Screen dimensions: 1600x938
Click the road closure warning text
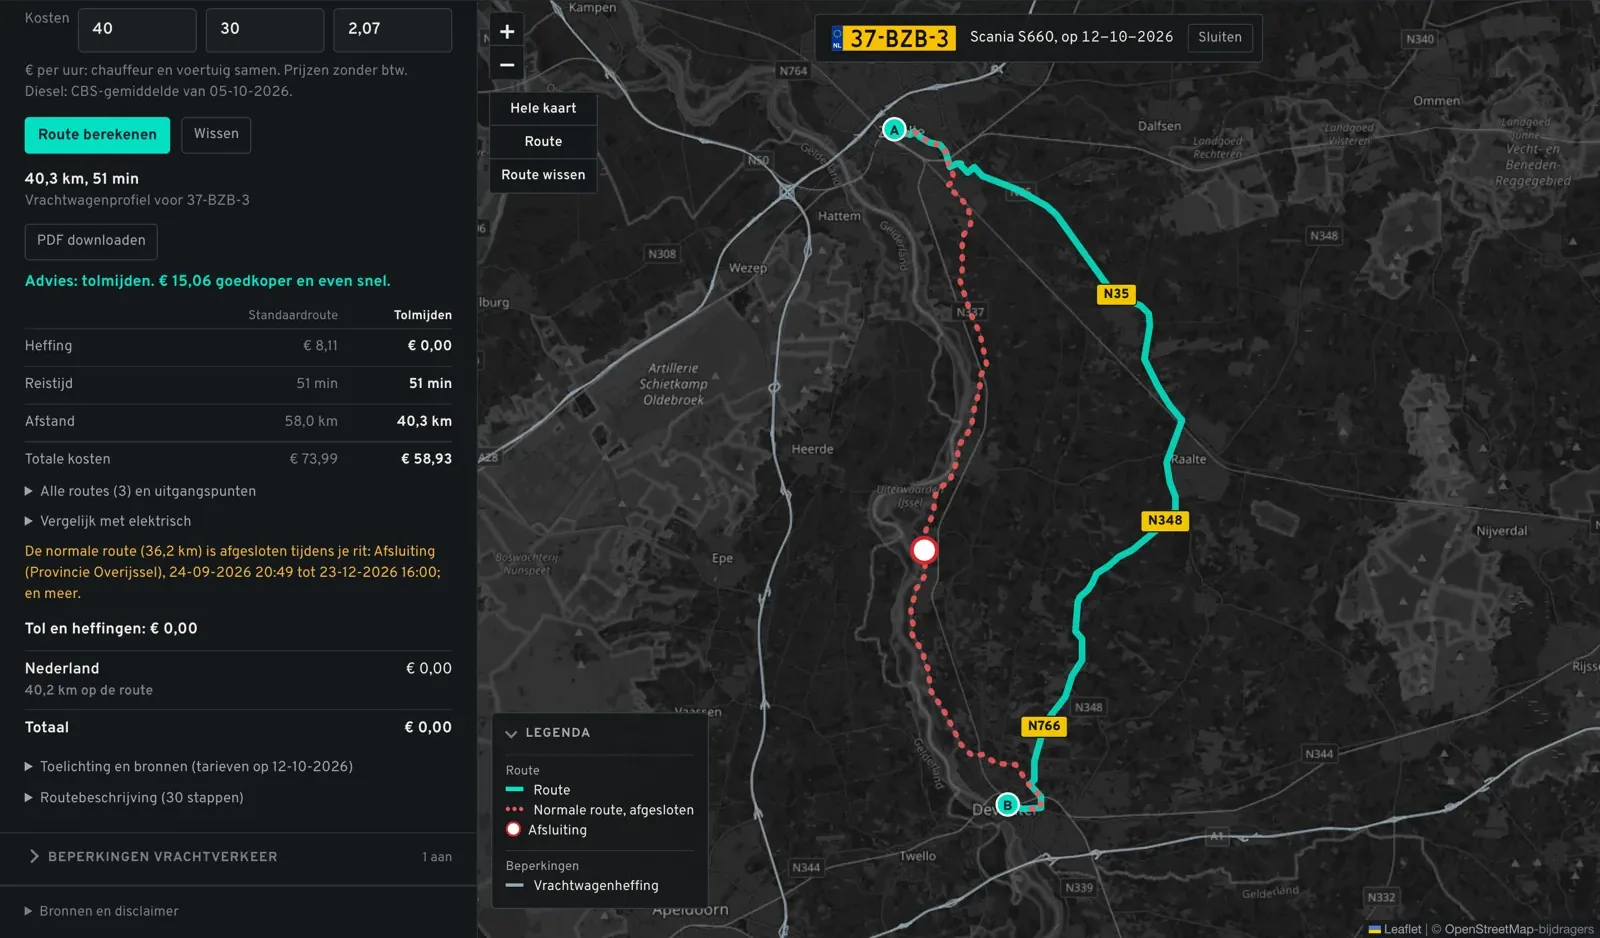(233, 572)
